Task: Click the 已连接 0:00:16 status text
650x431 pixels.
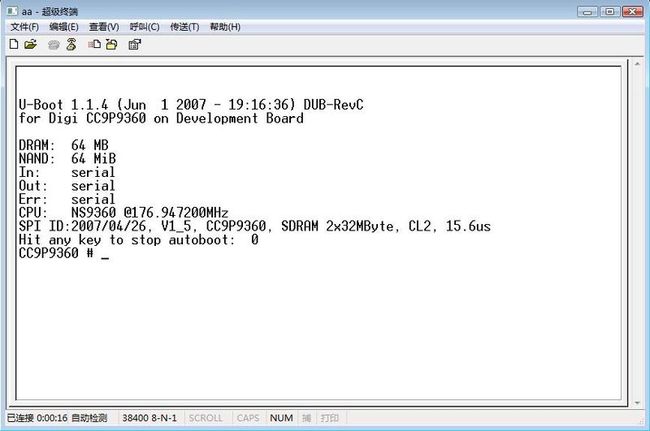Action: pos(37,418)
